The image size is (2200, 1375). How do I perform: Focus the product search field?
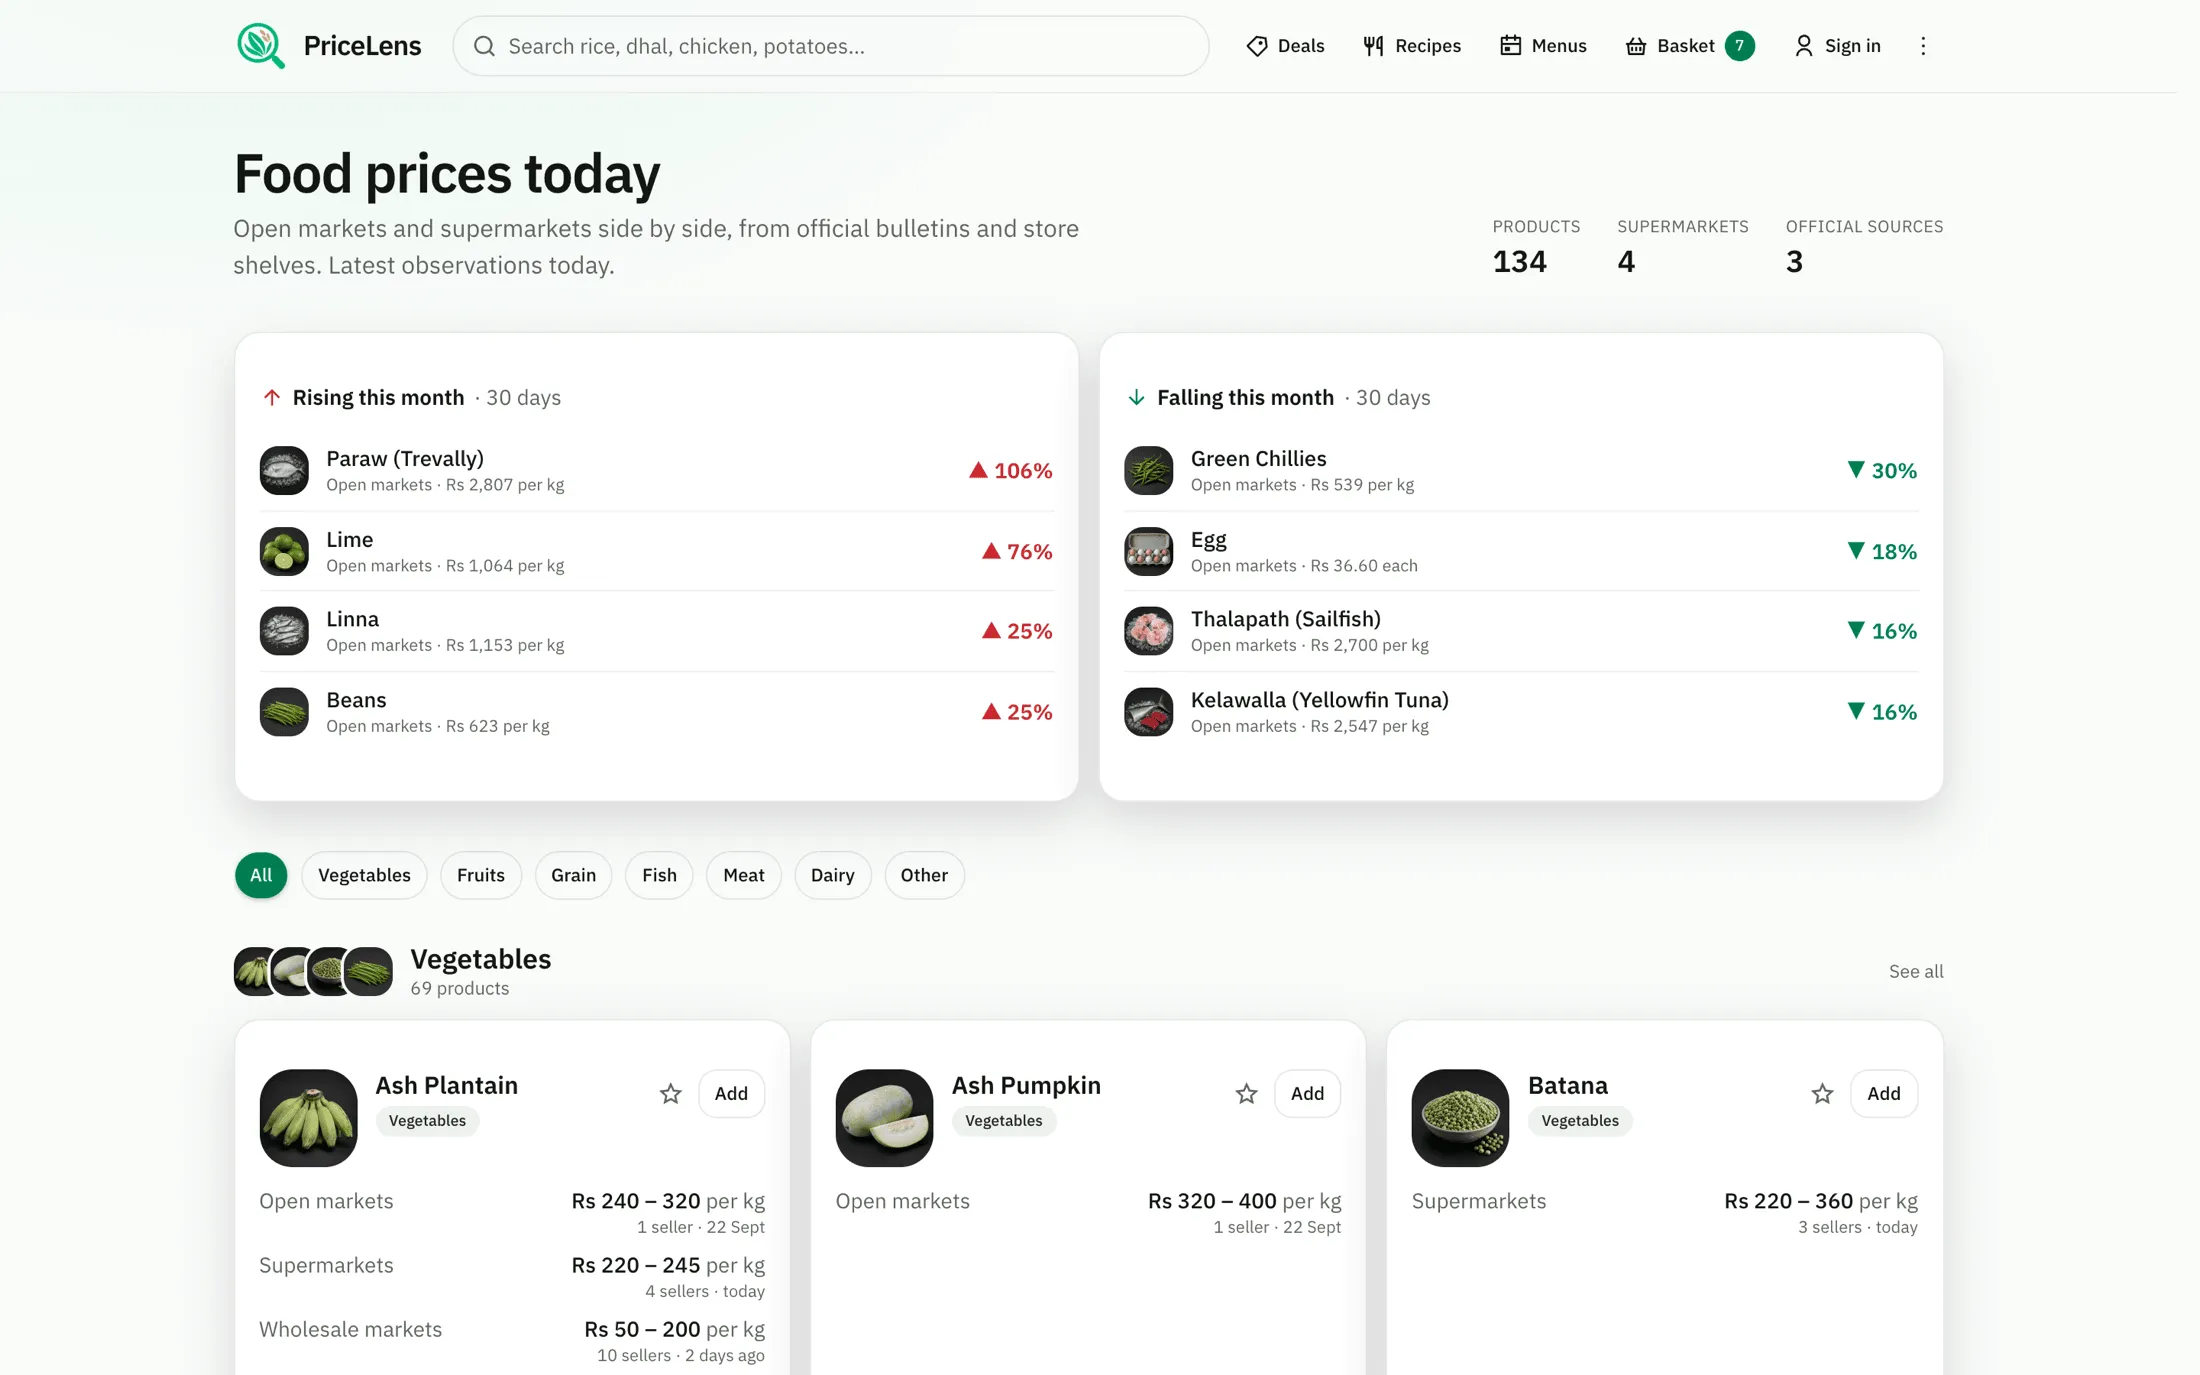point(831,46)
